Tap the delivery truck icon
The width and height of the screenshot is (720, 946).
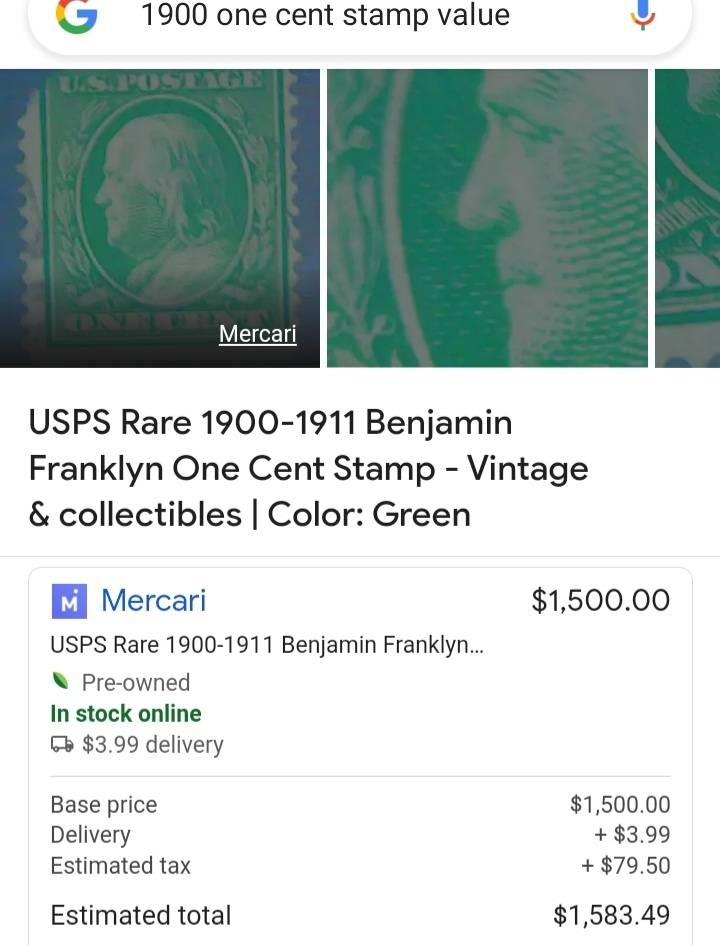pos(62,745)
